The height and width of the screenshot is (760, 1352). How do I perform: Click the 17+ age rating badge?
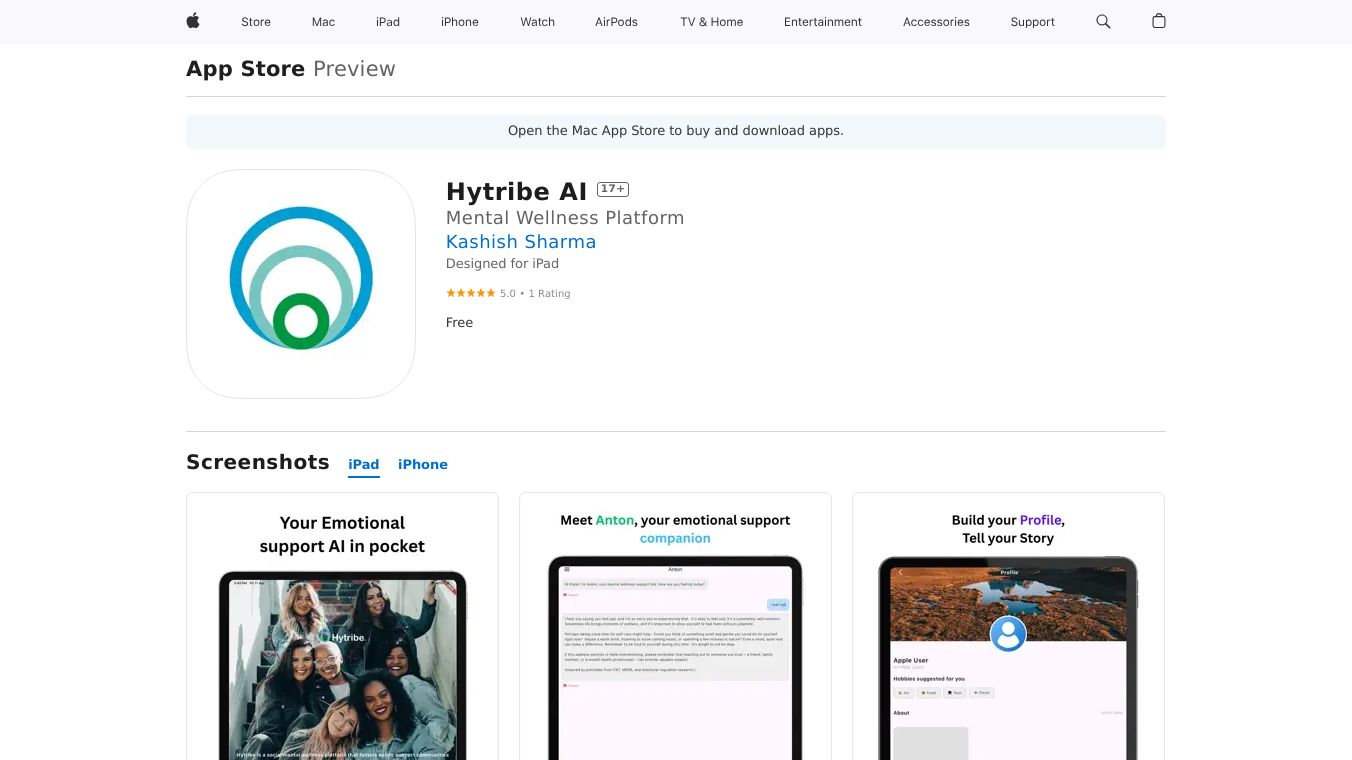coord(613,189)
